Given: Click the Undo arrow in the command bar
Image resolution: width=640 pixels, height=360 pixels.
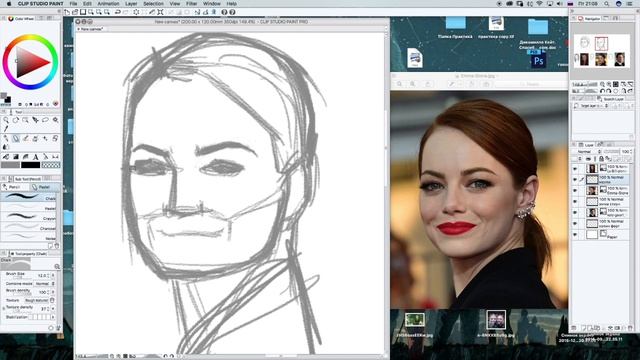Looking at the screenshot, I should click(x=118, y=12).
